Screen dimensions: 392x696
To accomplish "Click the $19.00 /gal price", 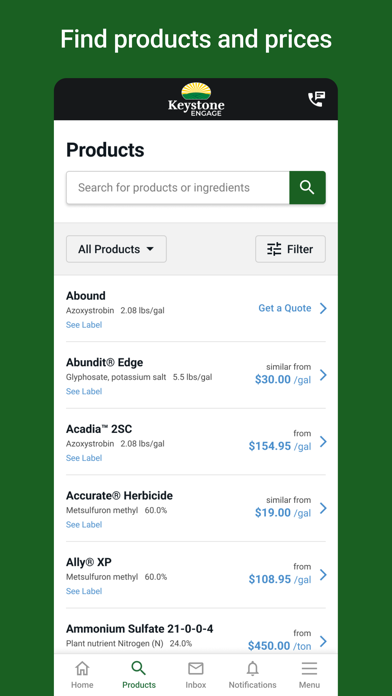I will click(x=283, y=513).
